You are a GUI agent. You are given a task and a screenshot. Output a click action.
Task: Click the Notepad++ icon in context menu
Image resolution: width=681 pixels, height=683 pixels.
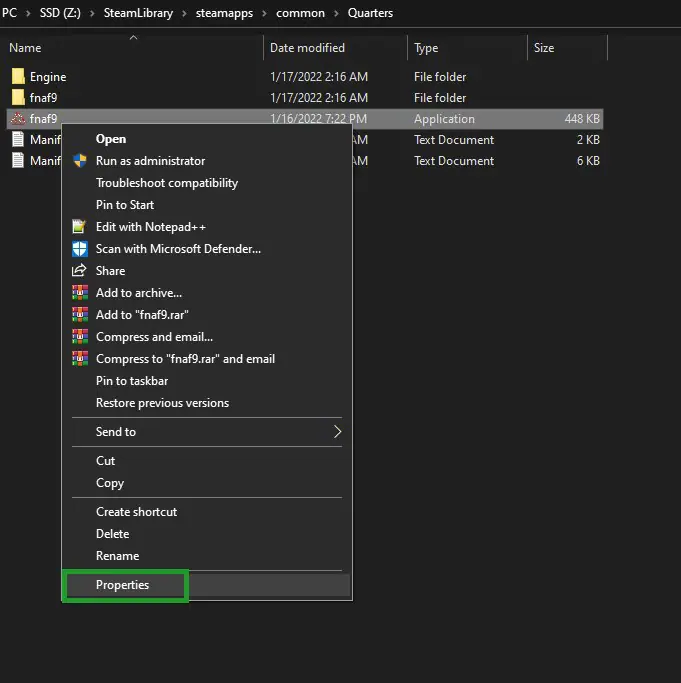[x=79, y=227]
